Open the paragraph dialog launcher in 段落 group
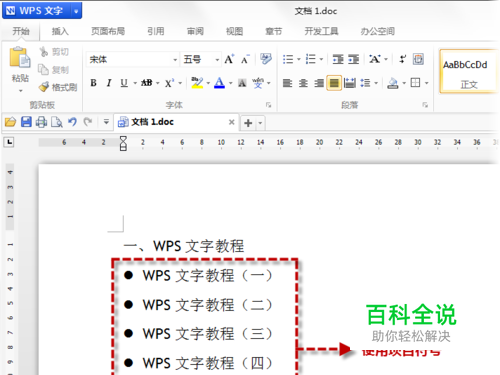 pos(425,105)
